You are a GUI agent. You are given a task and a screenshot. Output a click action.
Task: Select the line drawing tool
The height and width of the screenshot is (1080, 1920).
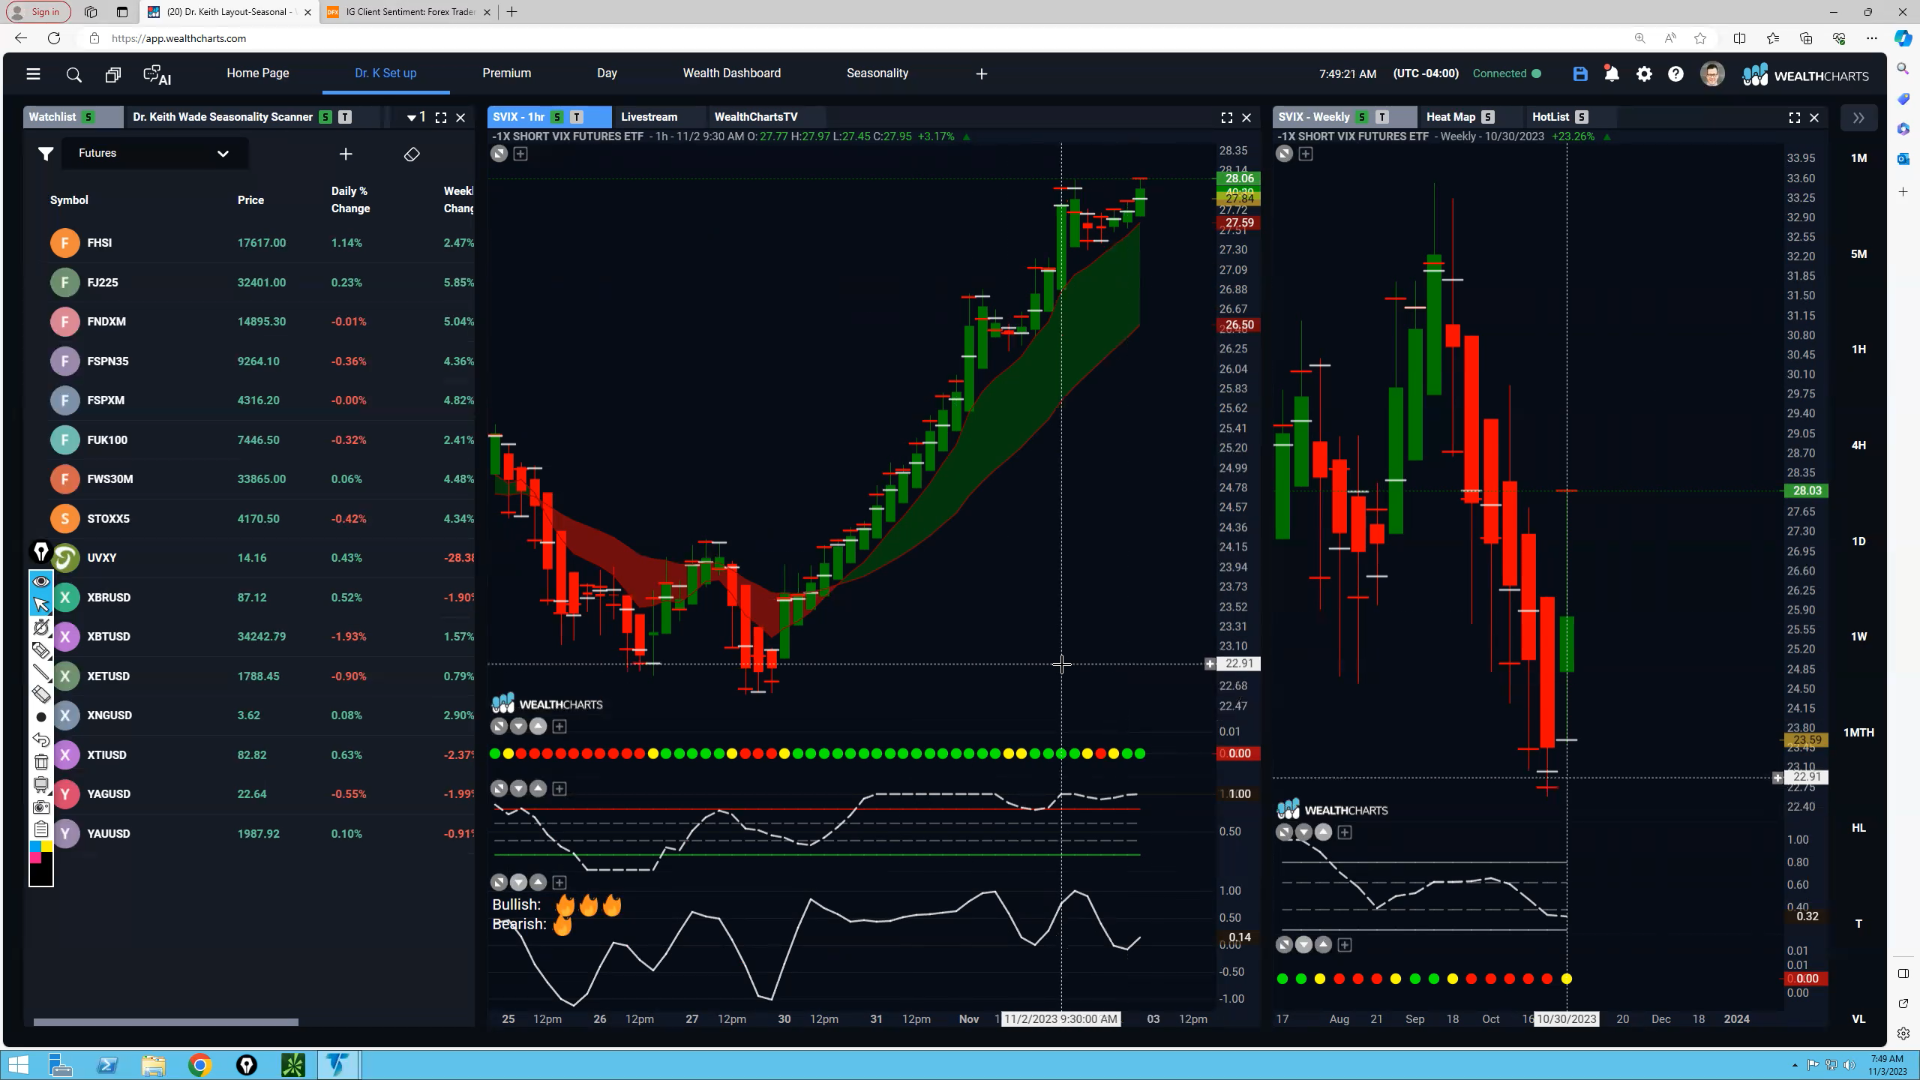41,672
